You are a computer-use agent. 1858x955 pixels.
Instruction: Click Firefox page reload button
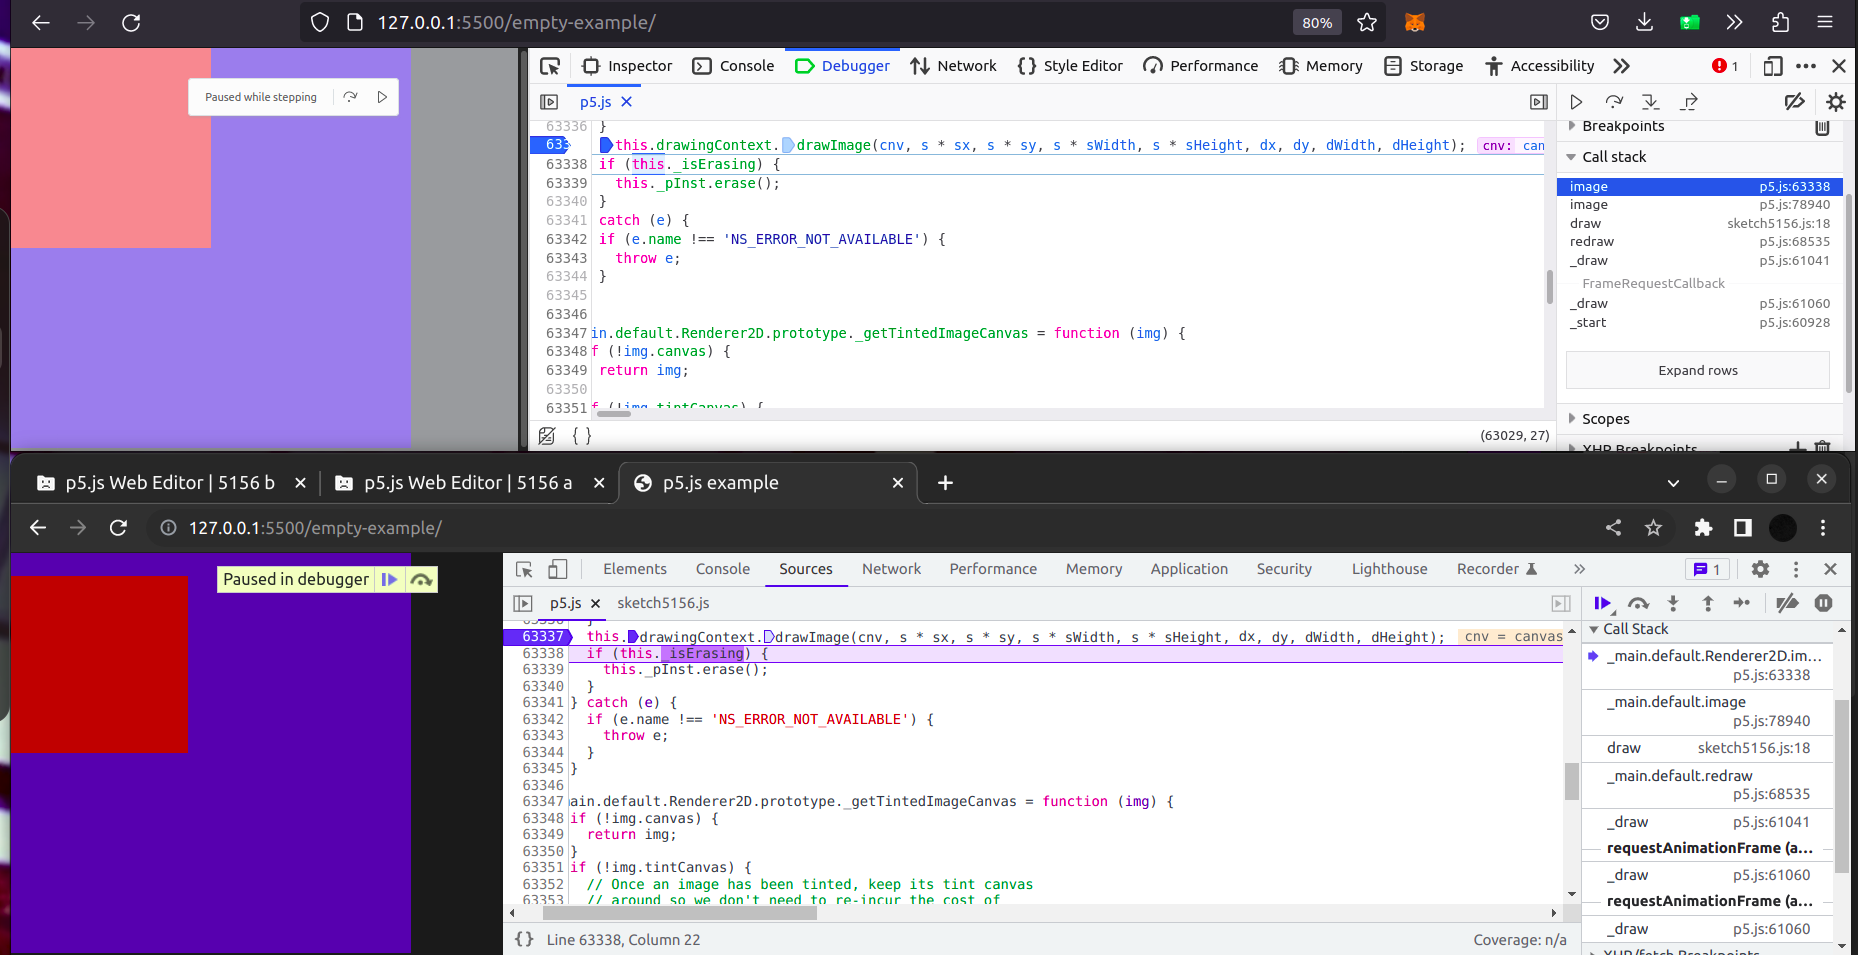(131, 22)
